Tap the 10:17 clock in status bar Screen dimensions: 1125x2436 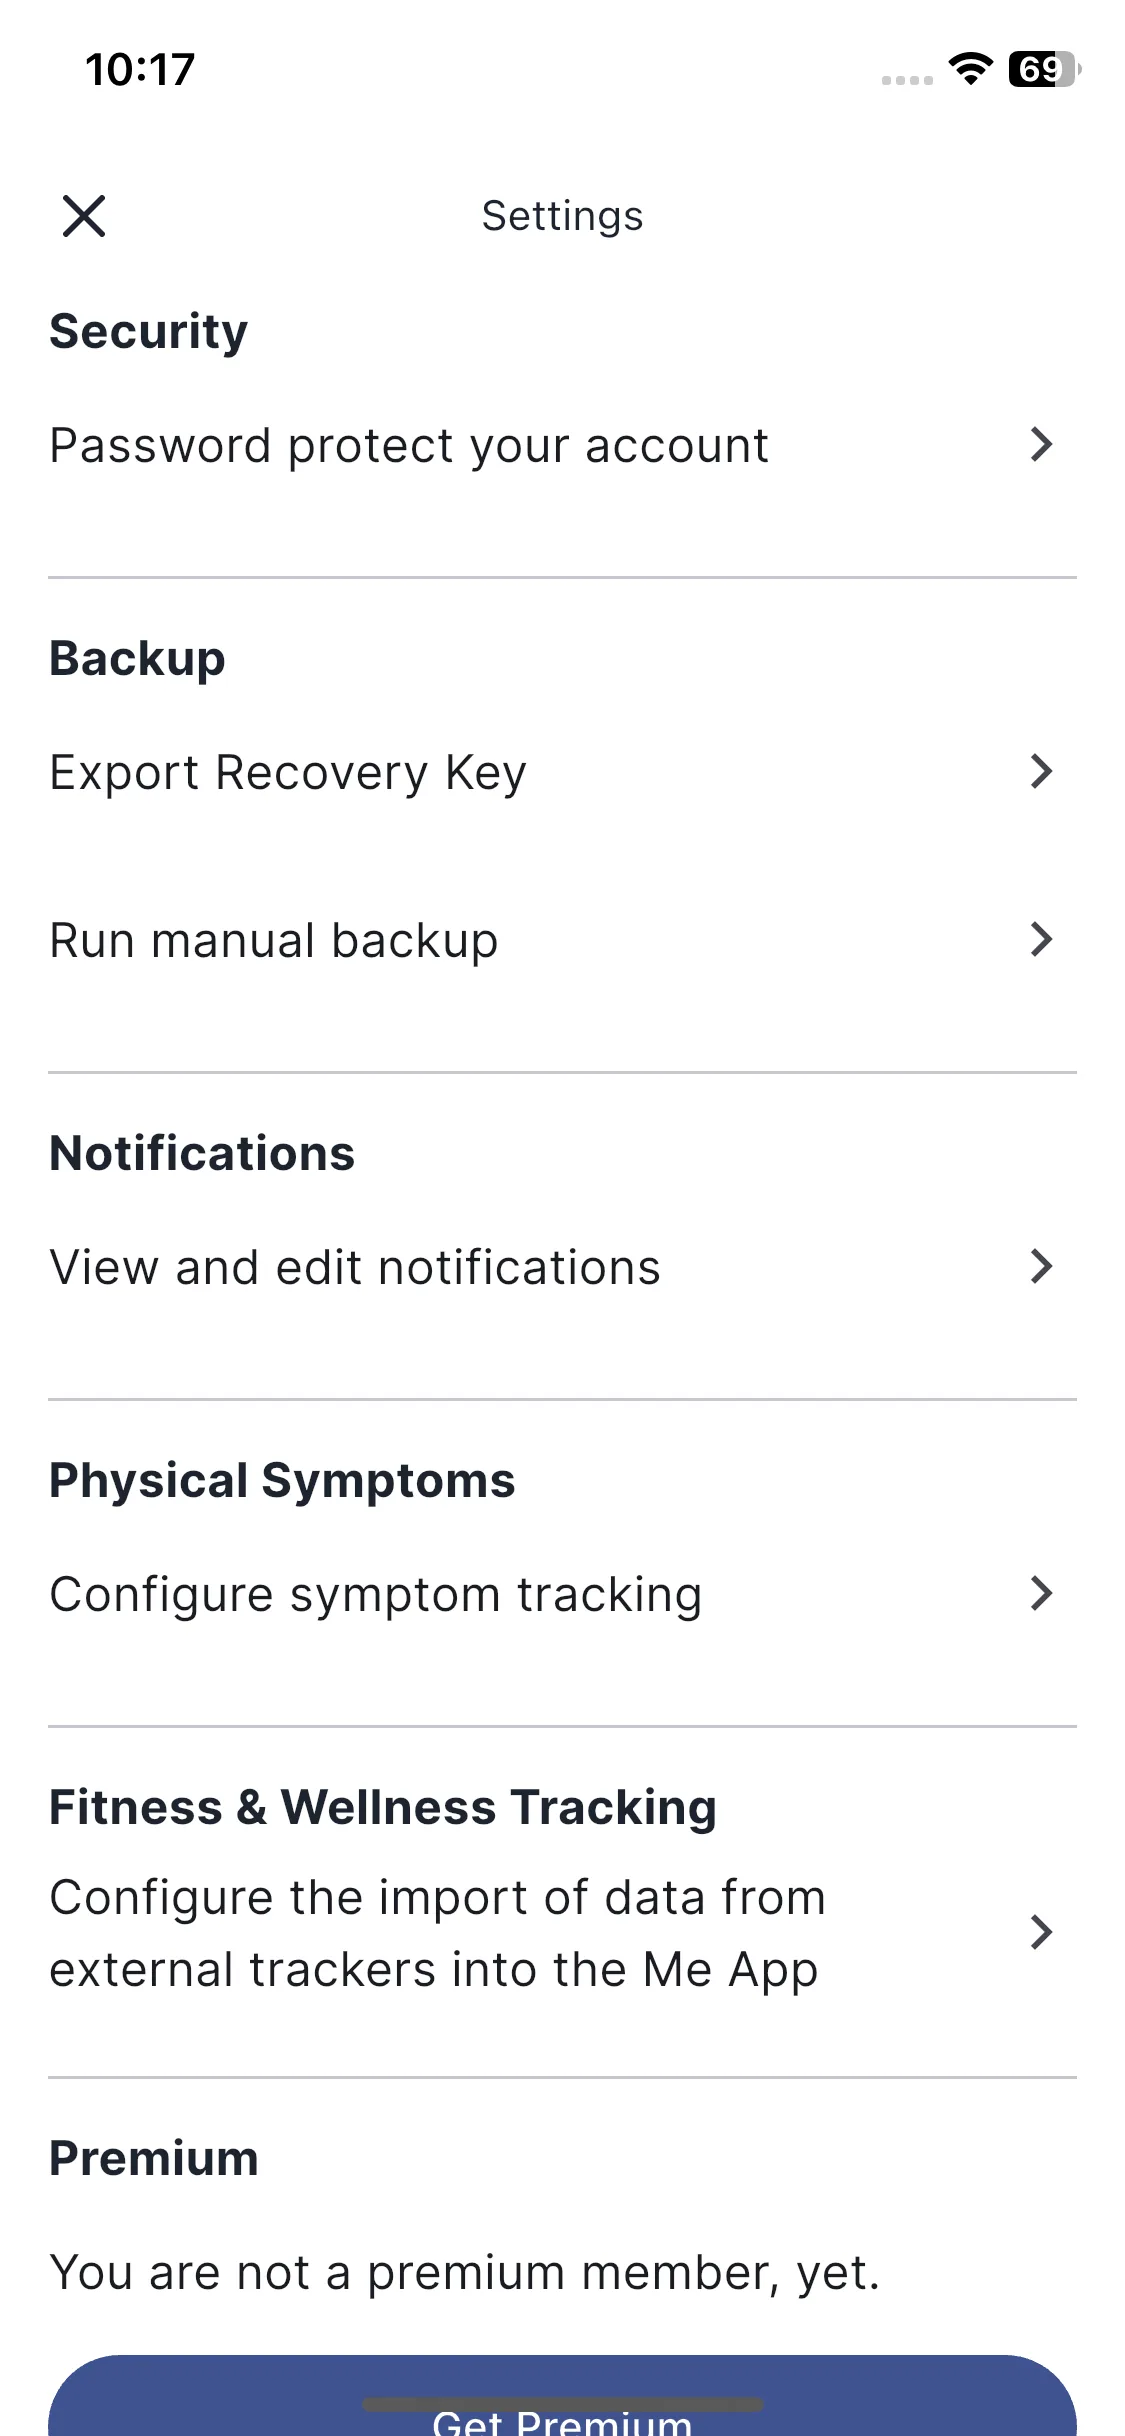pyautogui.click(x=140, y=69)
